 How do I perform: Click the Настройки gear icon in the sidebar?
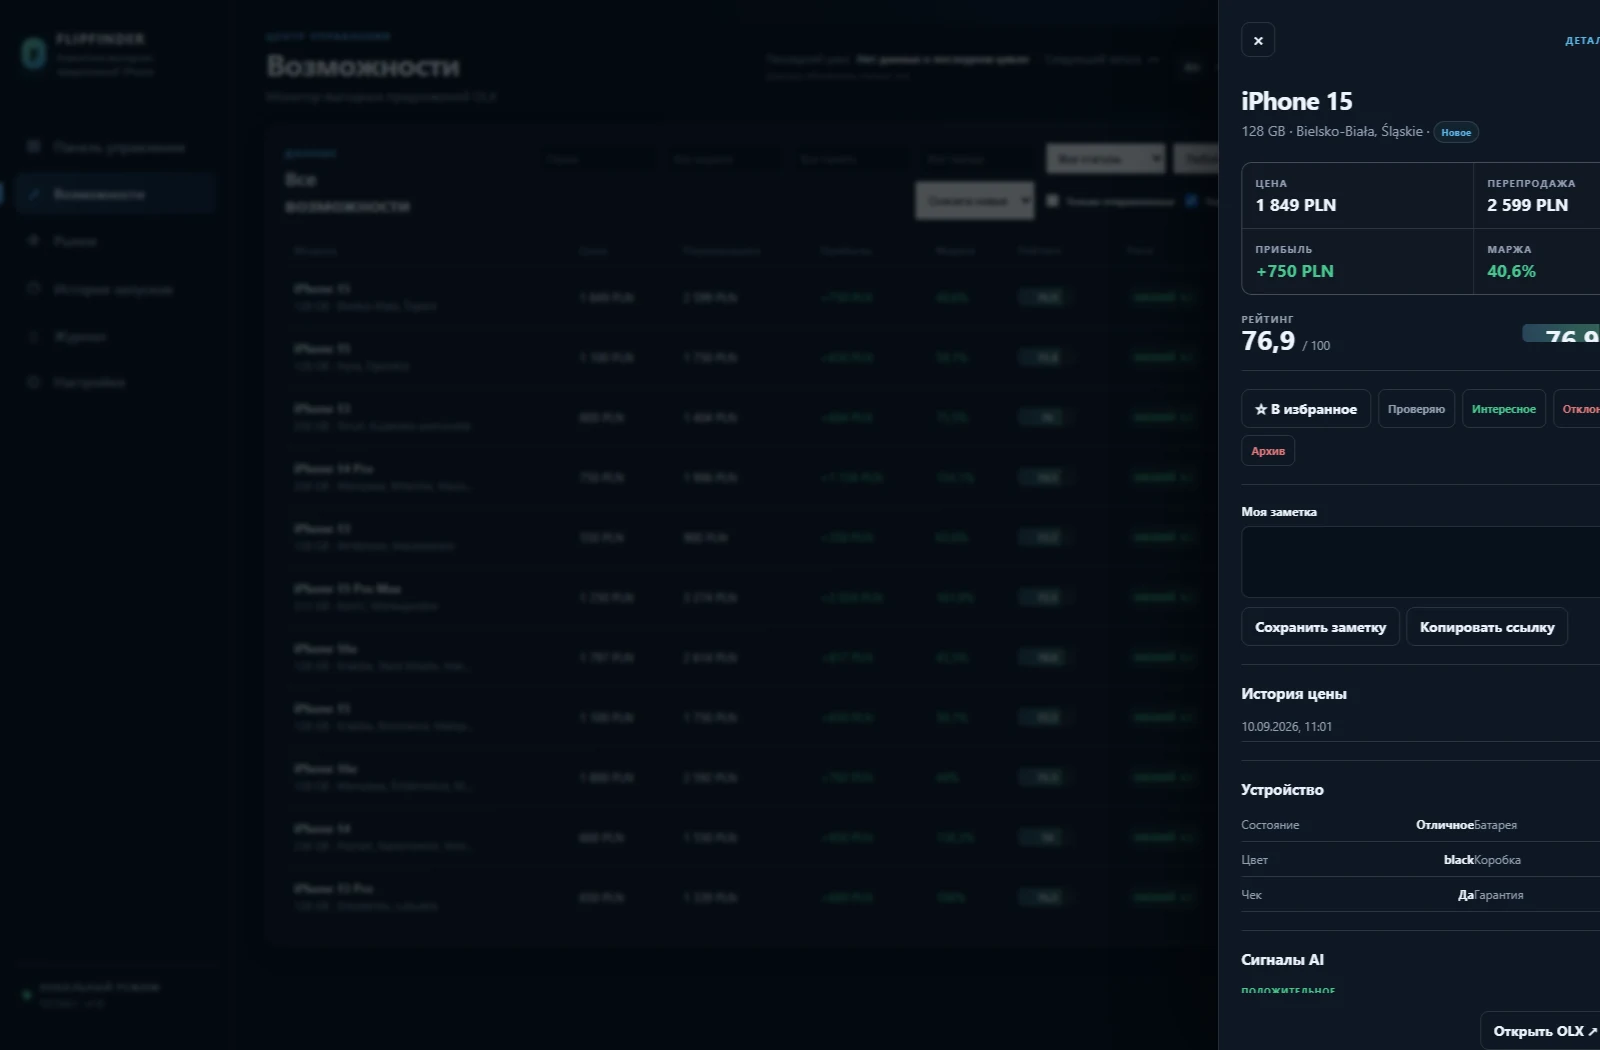pyautogui.click(x=33, y=383)
